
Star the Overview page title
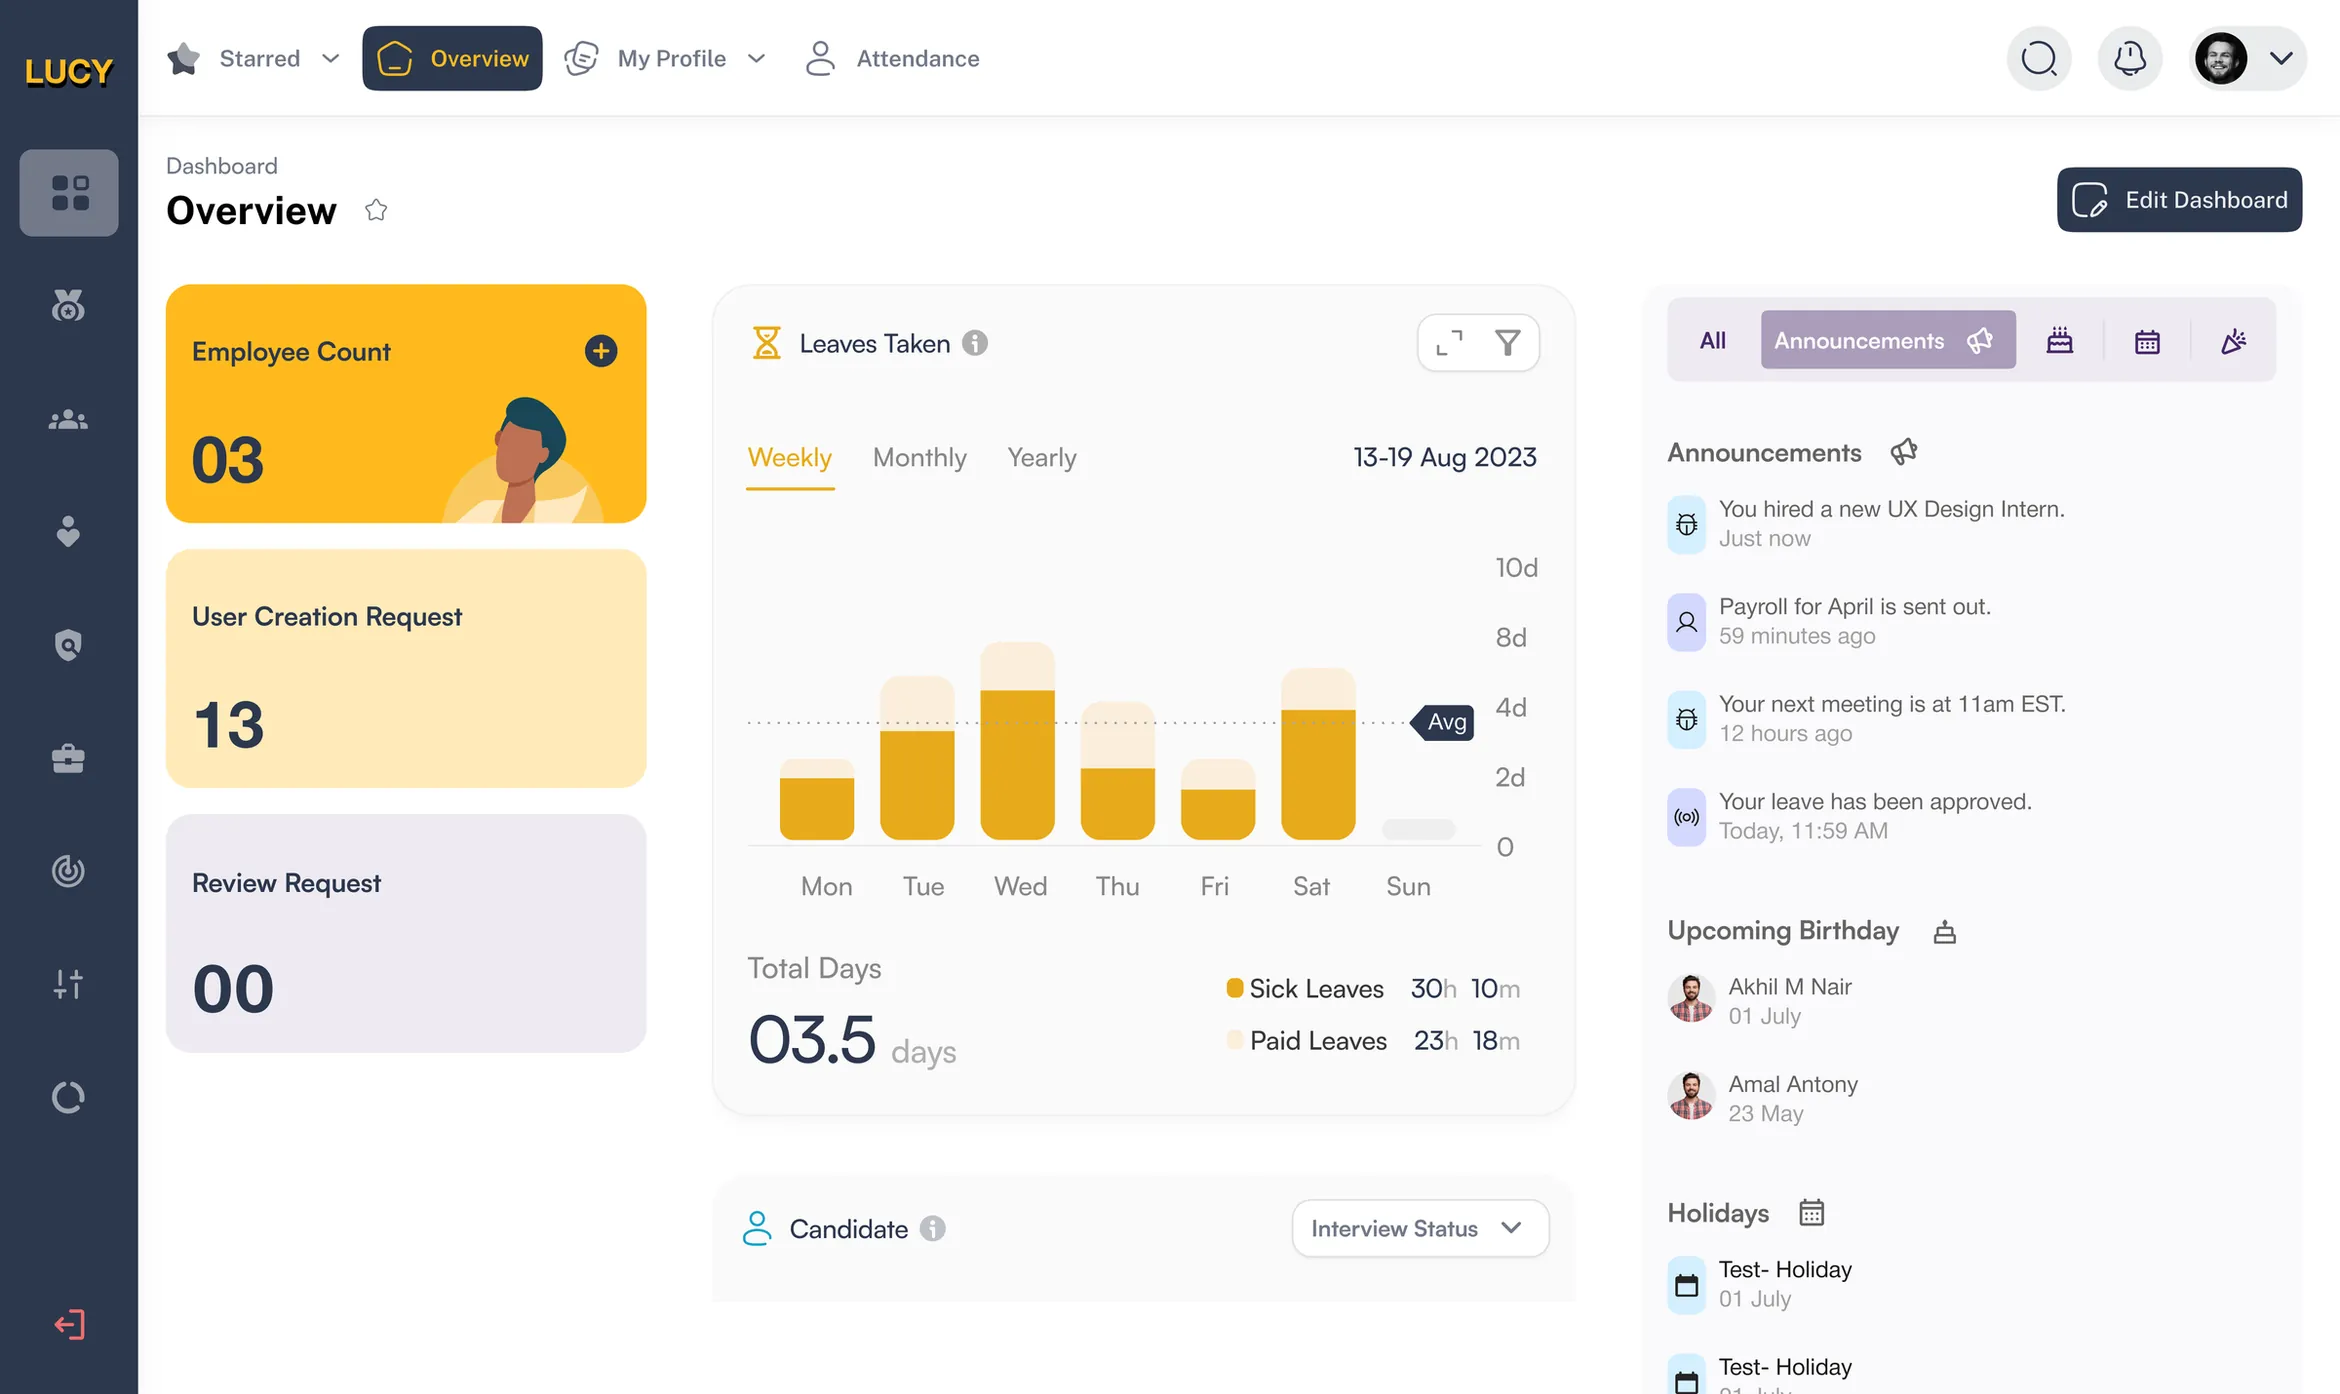coord(376,210)
